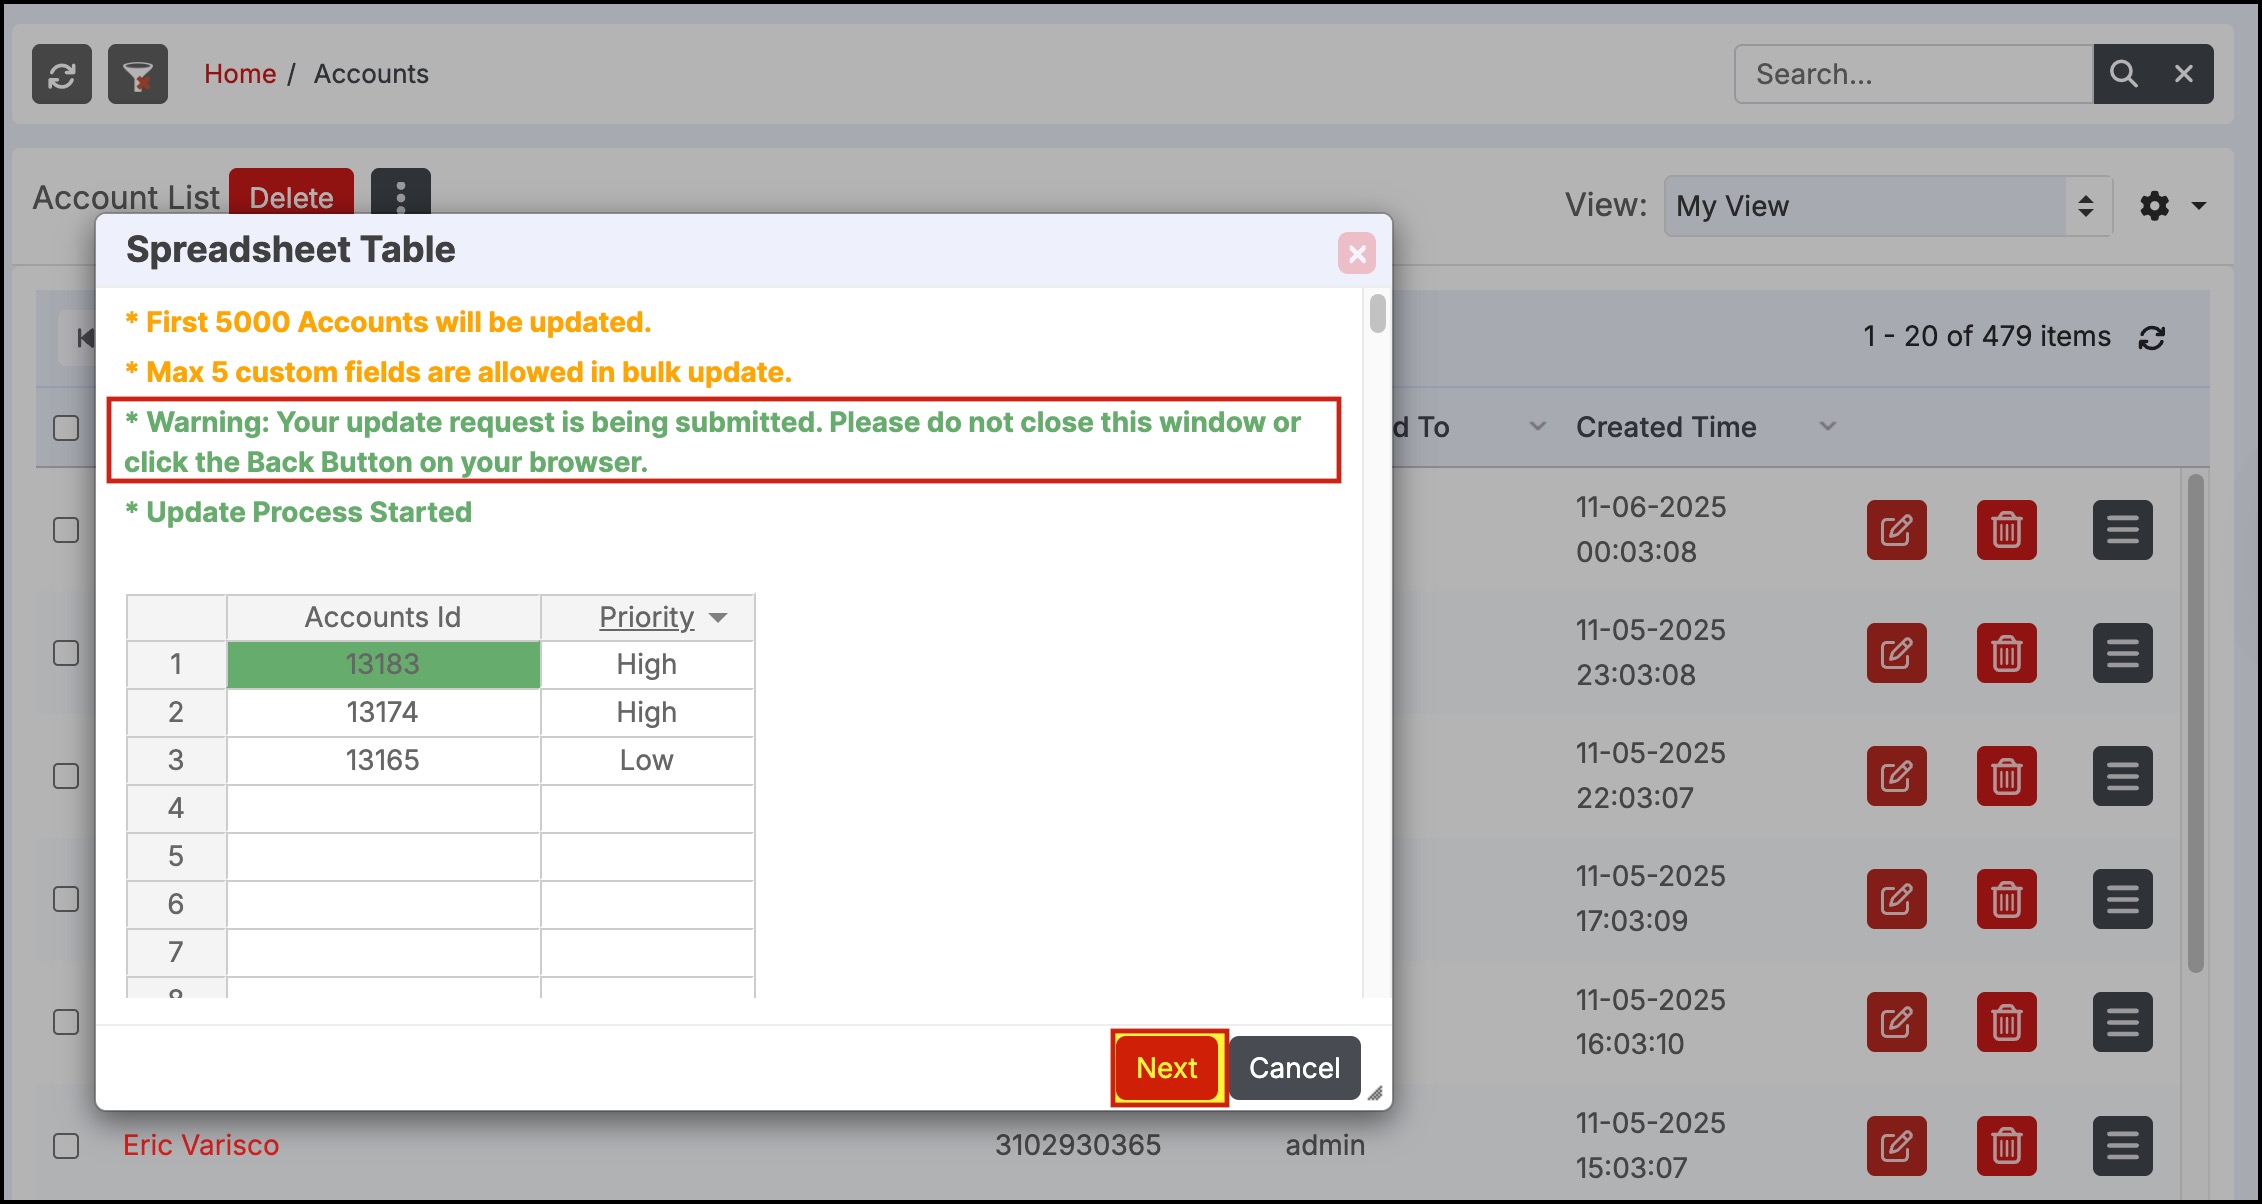2262x1204 pixels.
Task: Open the gear settings icon near View
Action: (x=2155, y=206)
